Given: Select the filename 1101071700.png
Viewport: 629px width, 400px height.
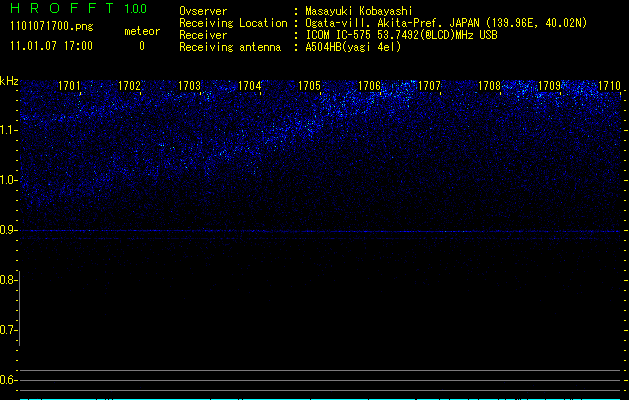Looking at the screenshot, I should [x=52, y=26].
